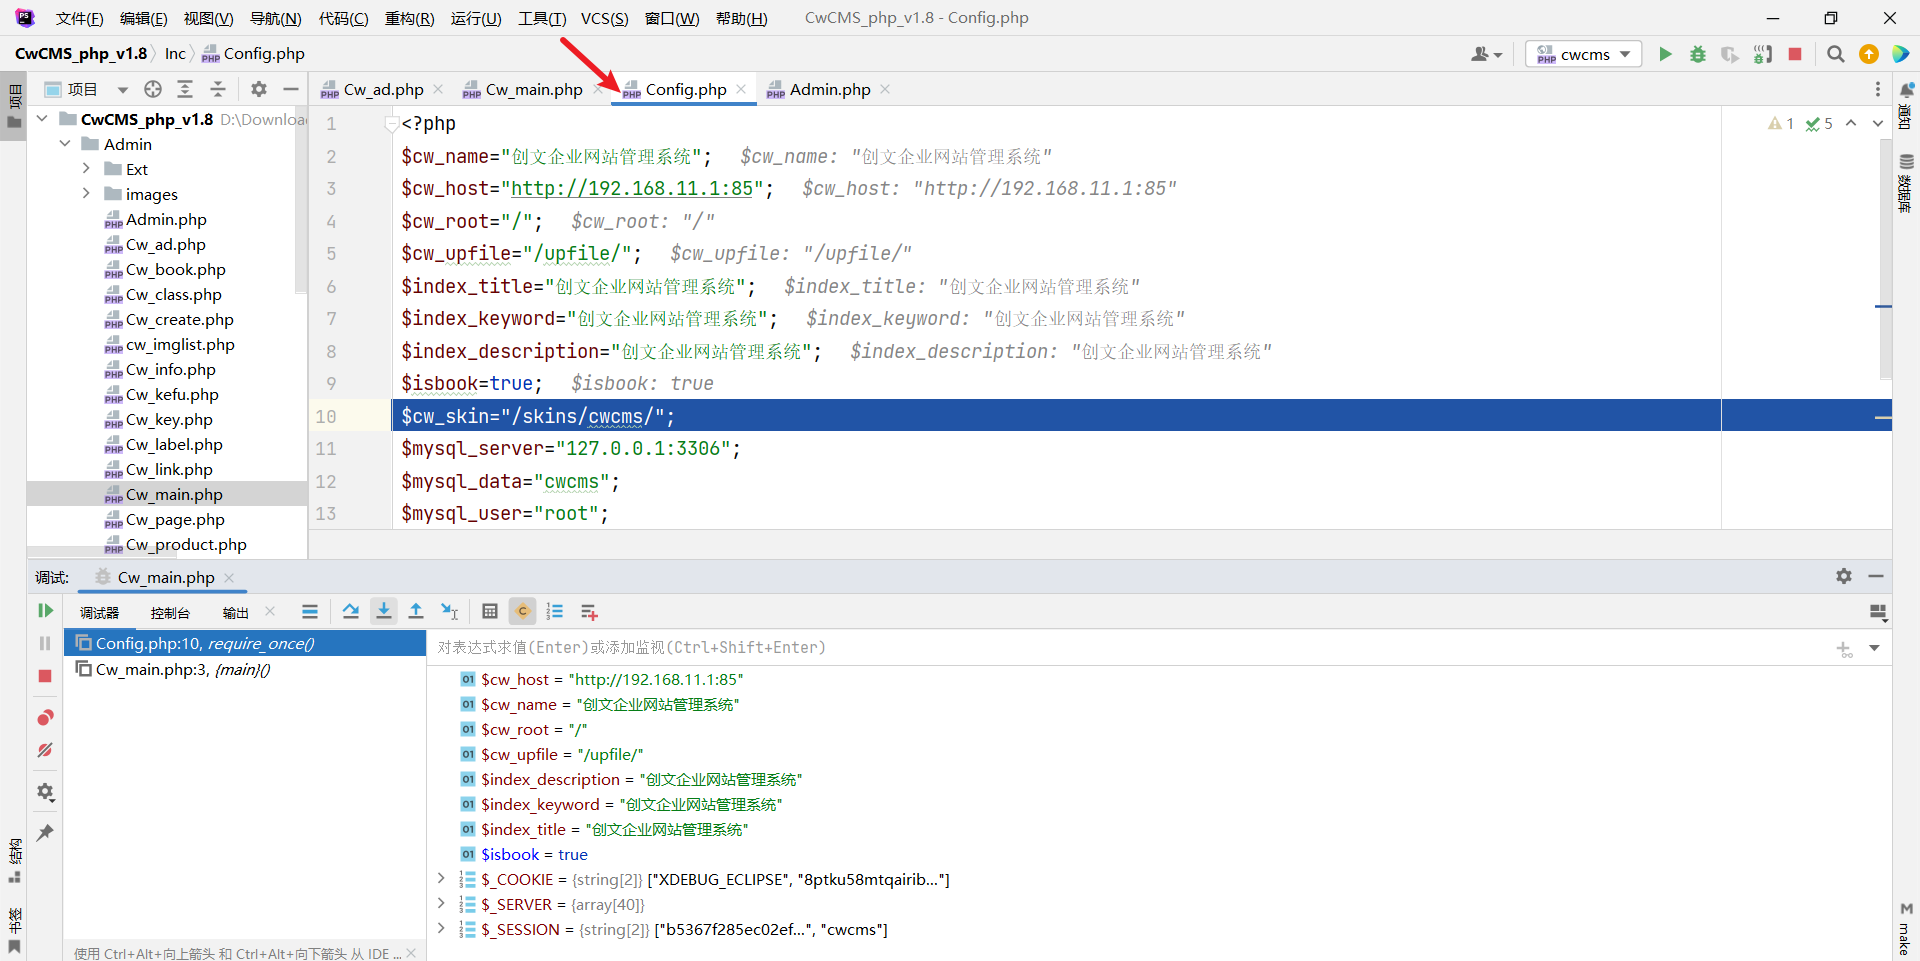
Task: Expand the Ext folder
Action: (x=86, y=169)
